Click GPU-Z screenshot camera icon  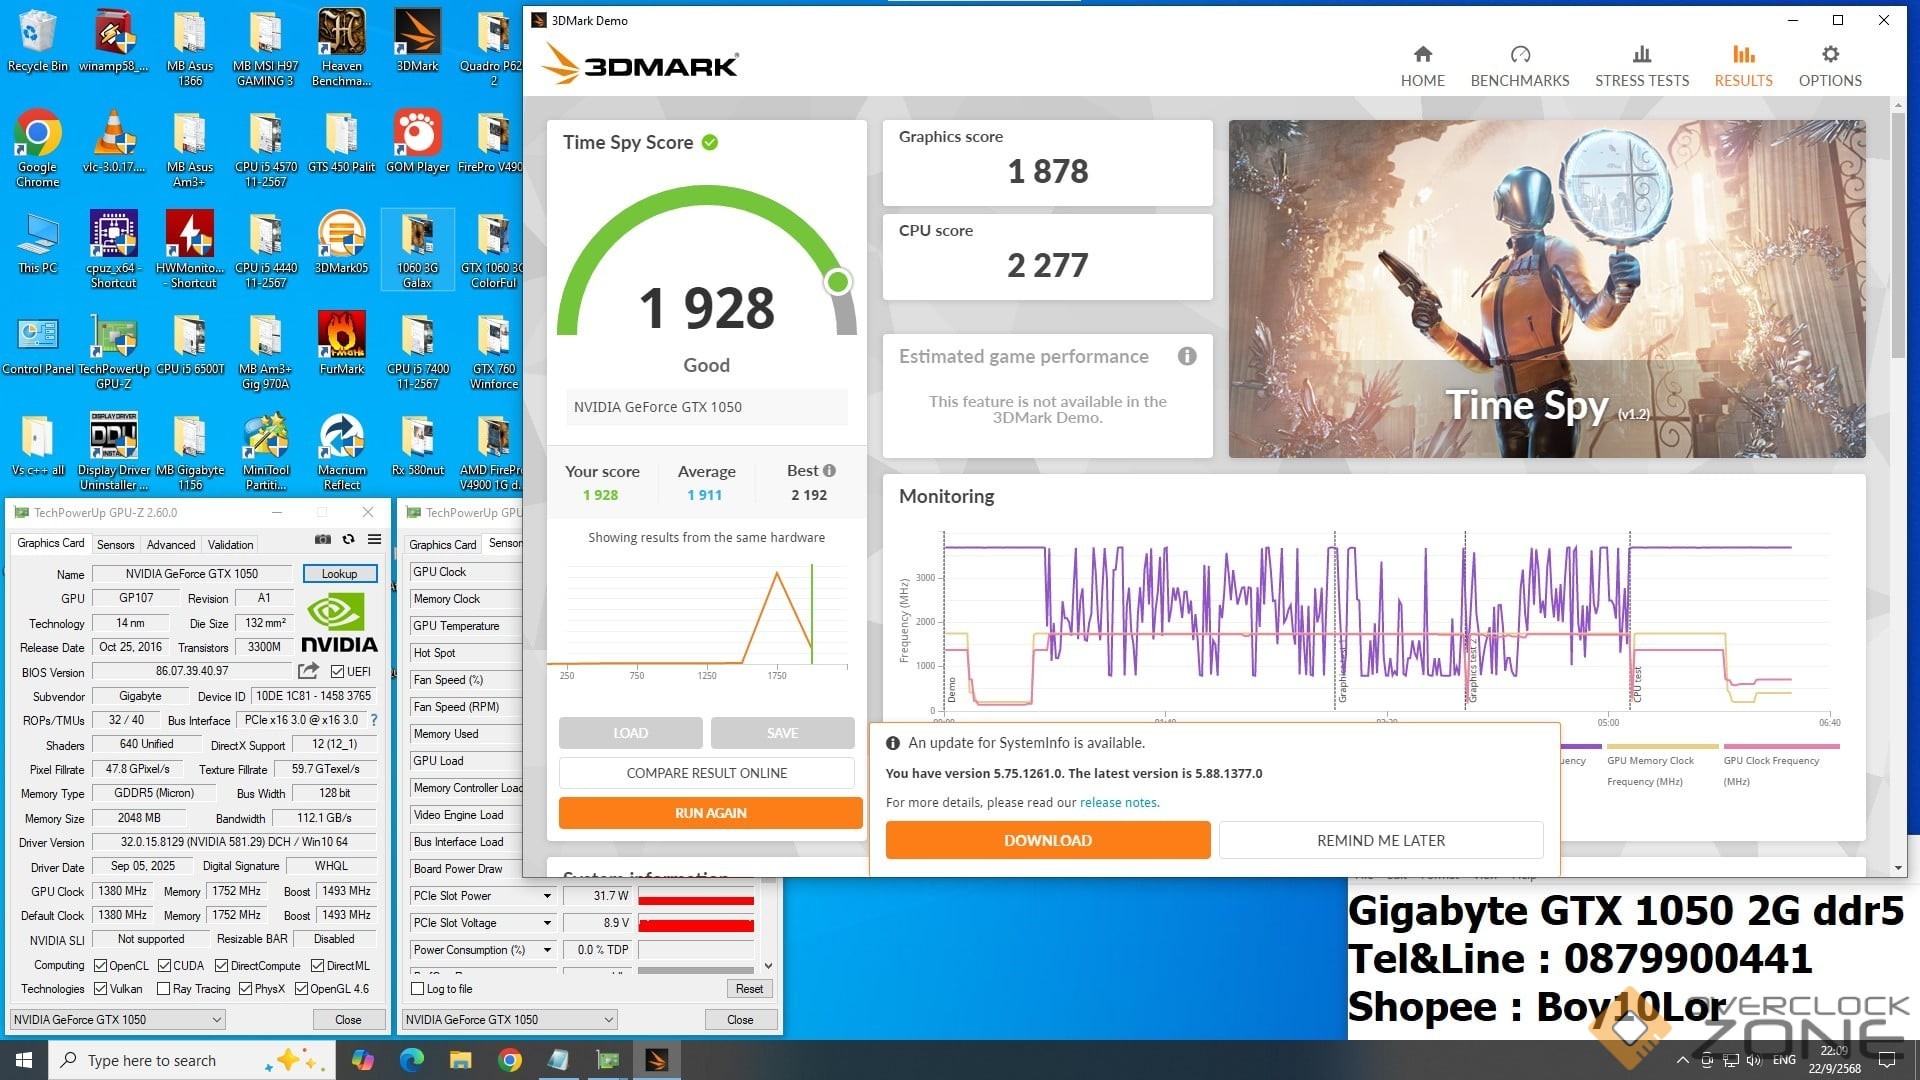pos(323,539)
